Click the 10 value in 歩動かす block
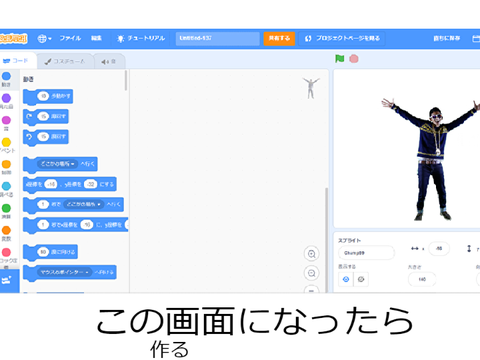The width and height of the screenshot is (480, 360). [x=43, y=96]
